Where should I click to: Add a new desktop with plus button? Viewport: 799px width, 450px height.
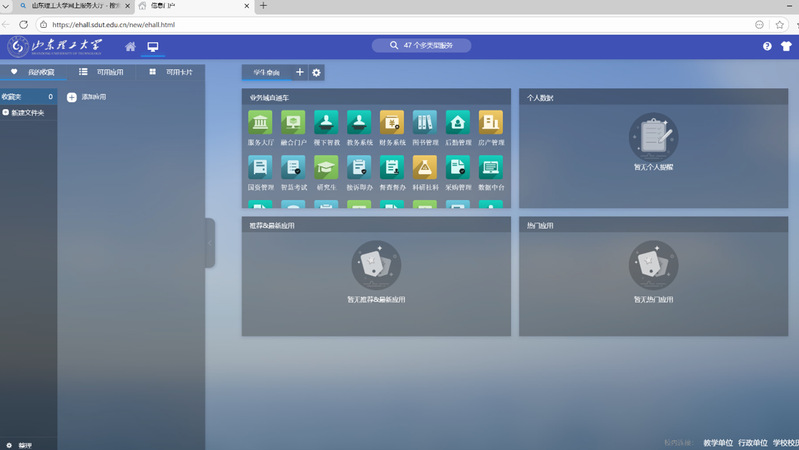point(300,72)
